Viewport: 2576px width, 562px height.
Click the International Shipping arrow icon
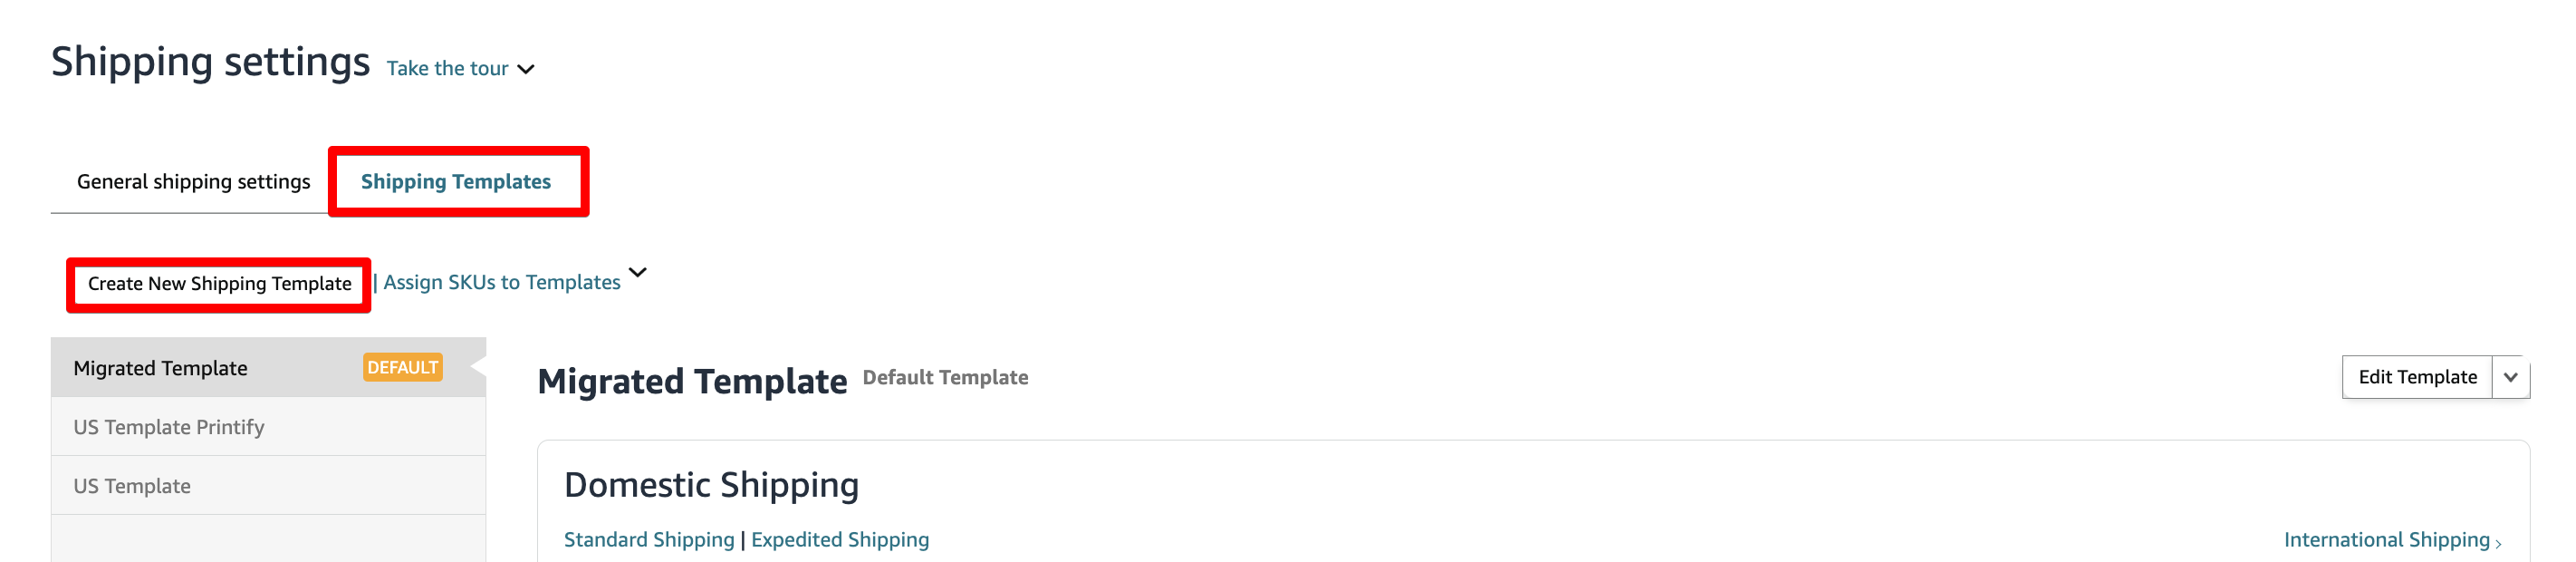pyautogui.click(x=2498, y=543)
